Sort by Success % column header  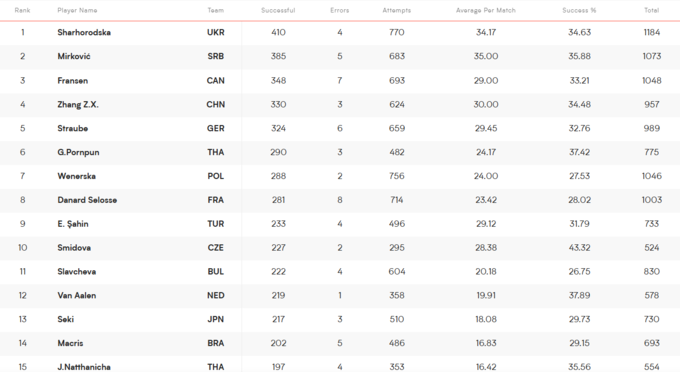[579, 10]
